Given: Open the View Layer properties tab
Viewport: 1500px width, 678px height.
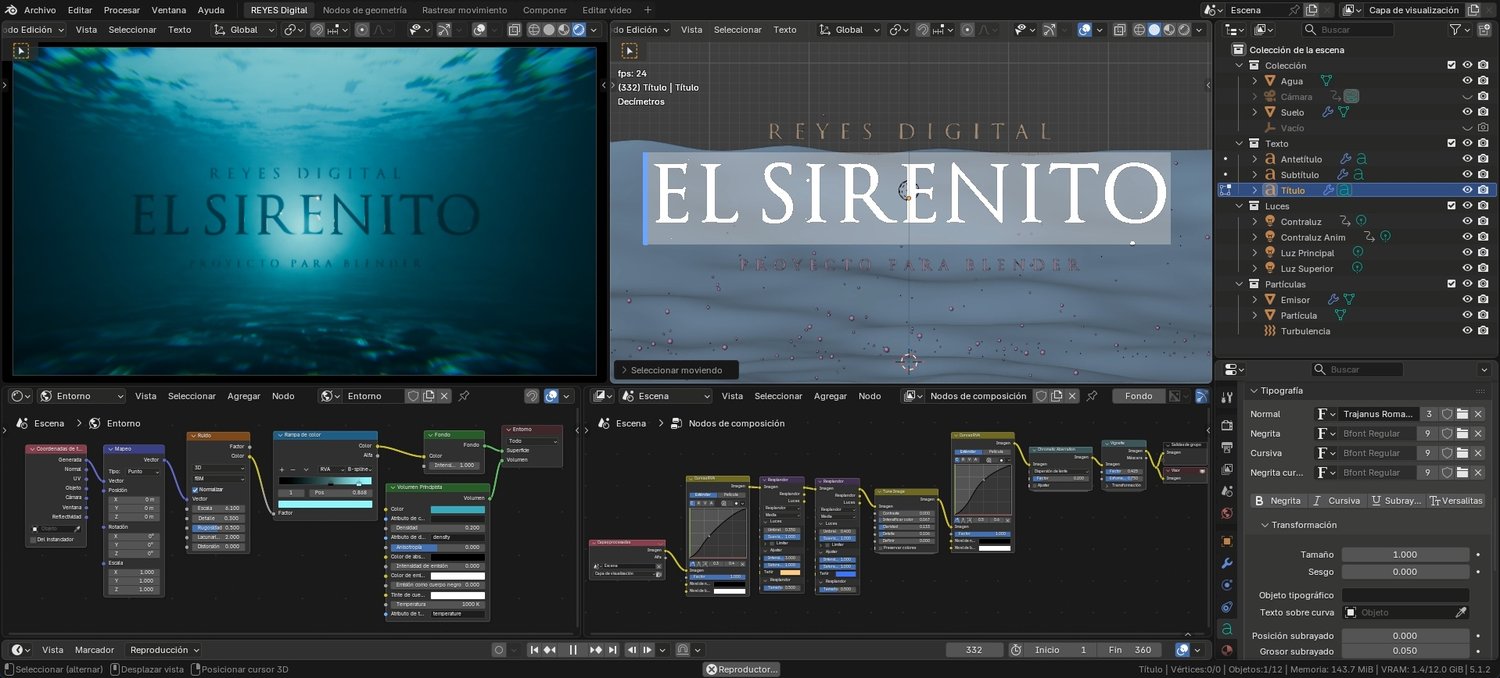Looking at the screenshot, I should 1227,467.
